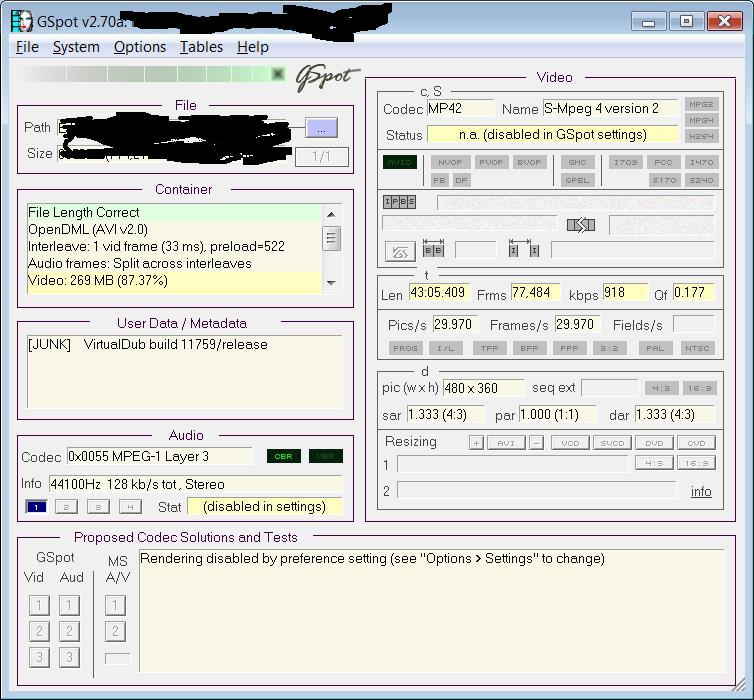Select audio stream 3 button

[99, 507]
